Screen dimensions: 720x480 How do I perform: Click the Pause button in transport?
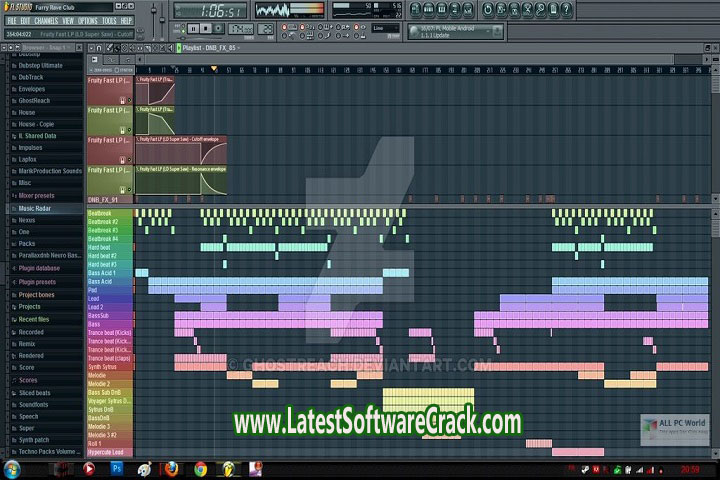coord(194,29)
